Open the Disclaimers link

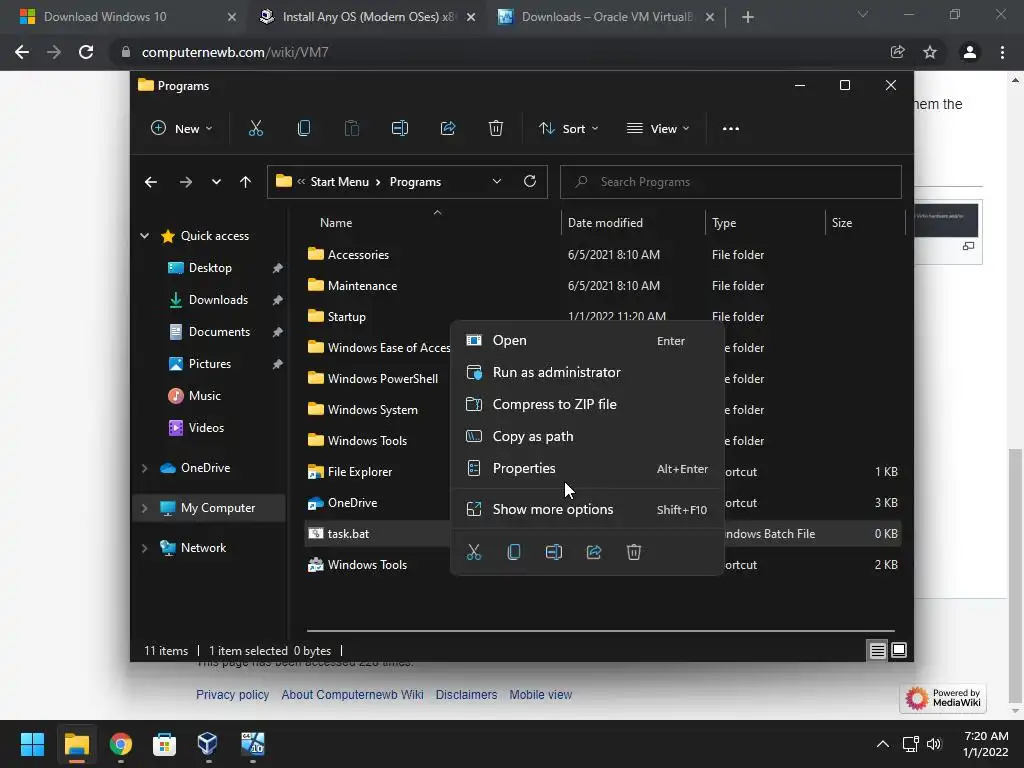(x=466, y=695)
